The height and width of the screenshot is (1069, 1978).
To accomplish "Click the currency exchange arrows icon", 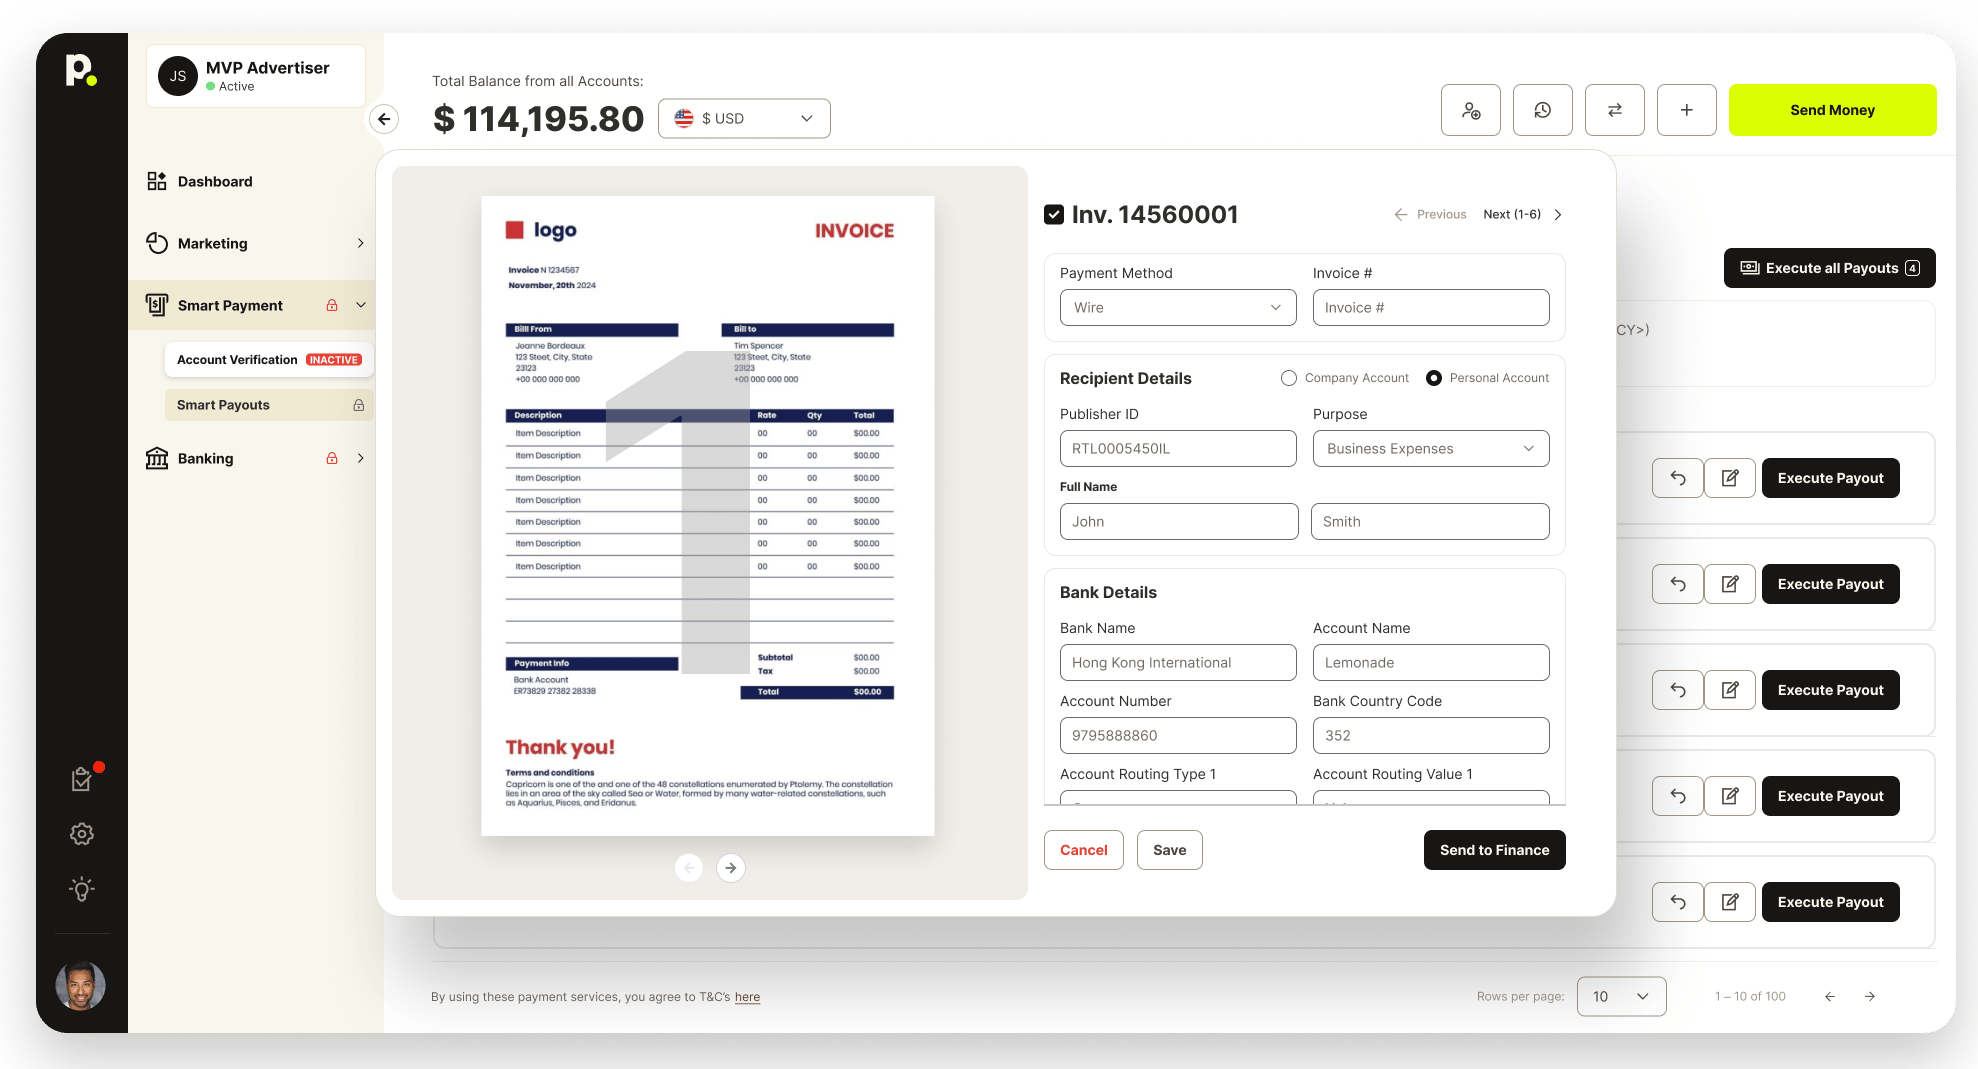I will click(1614, 110).
